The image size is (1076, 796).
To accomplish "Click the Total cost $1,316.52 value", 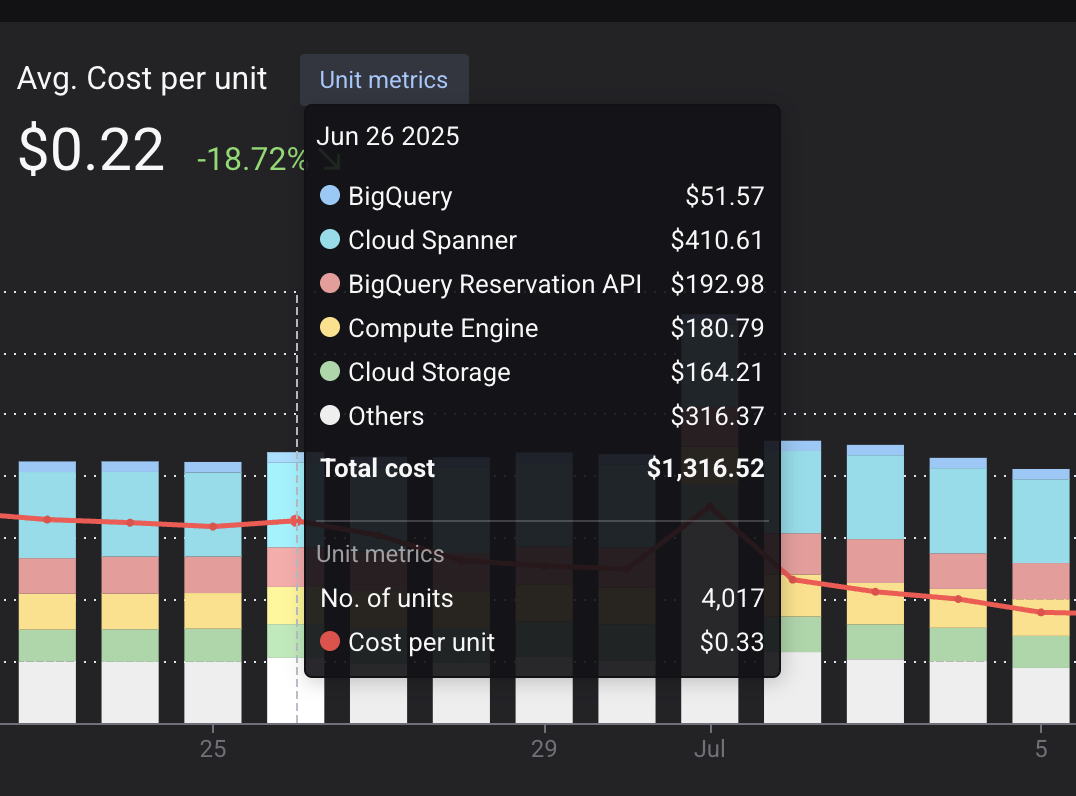I will coord(705,468).
